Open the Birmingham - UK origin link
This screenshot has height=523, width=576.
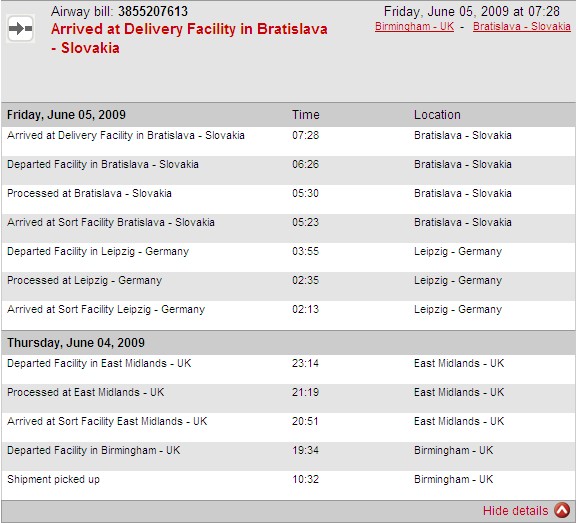[x=414, y=26]
